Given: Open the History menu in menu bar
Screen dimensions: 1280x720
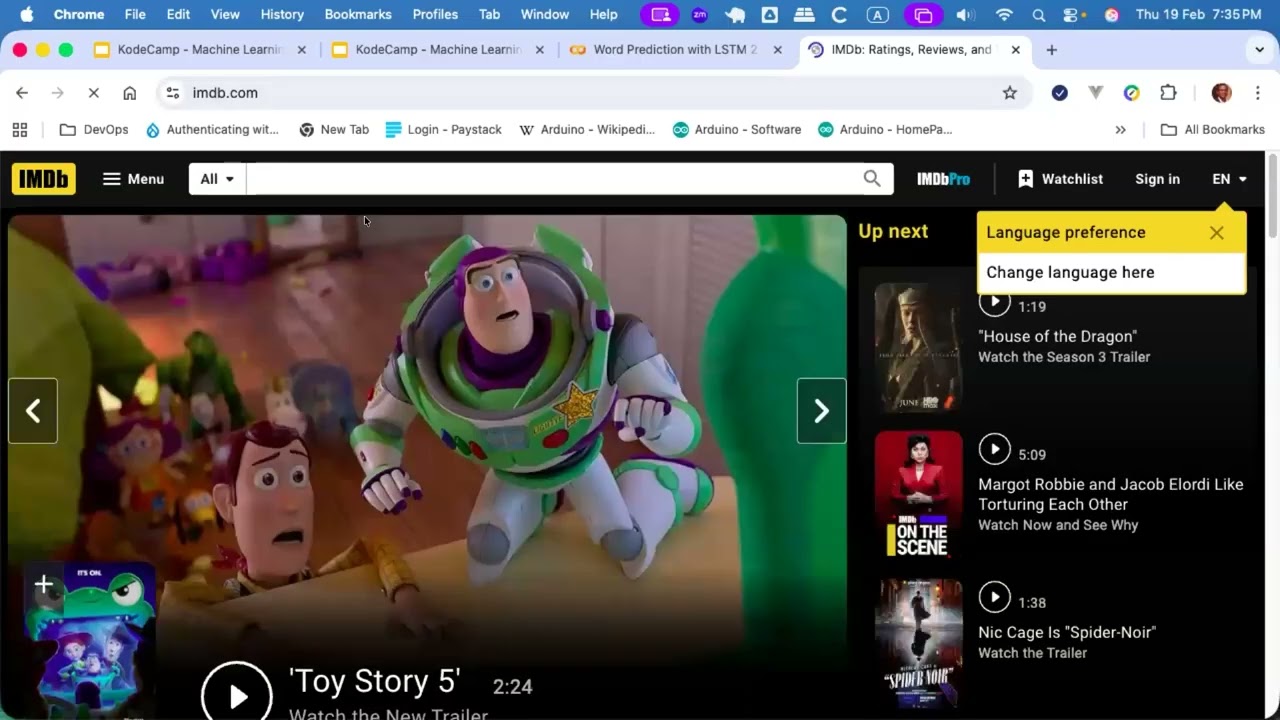Looking at the screenshot, I should coord(282,15).
